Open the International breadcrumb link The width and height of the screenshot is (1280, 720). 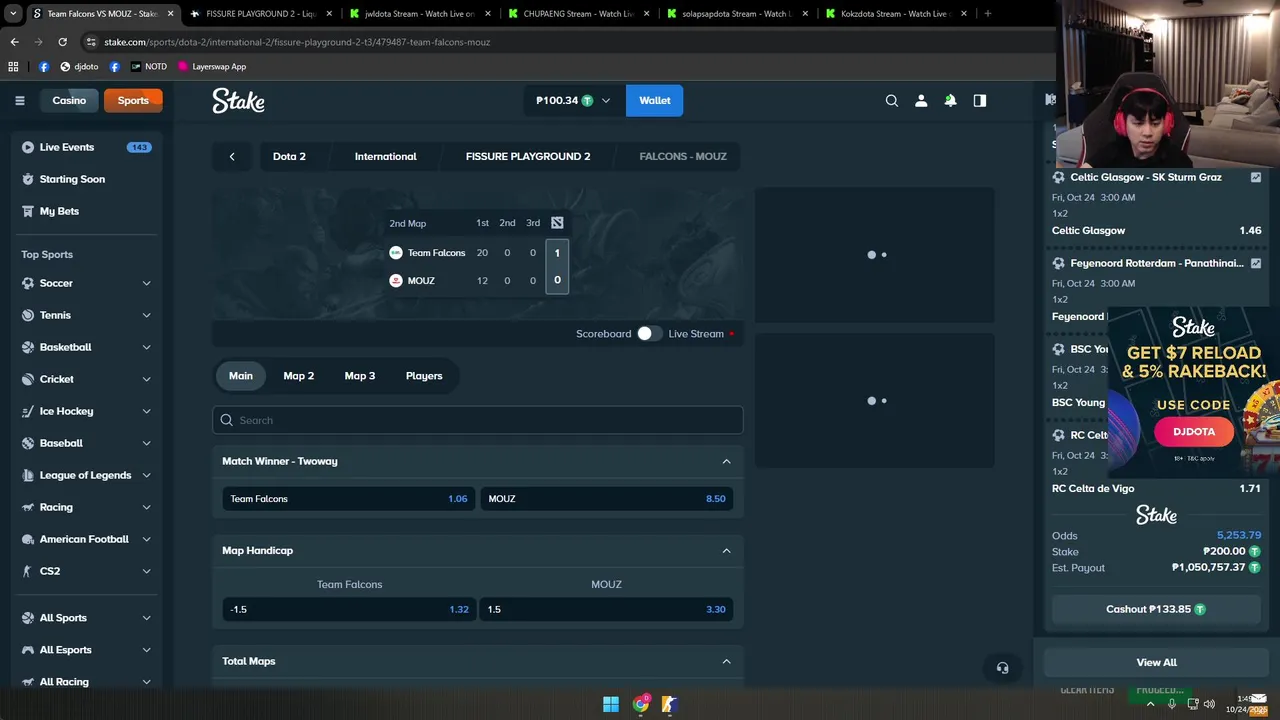tap(385, 156)
